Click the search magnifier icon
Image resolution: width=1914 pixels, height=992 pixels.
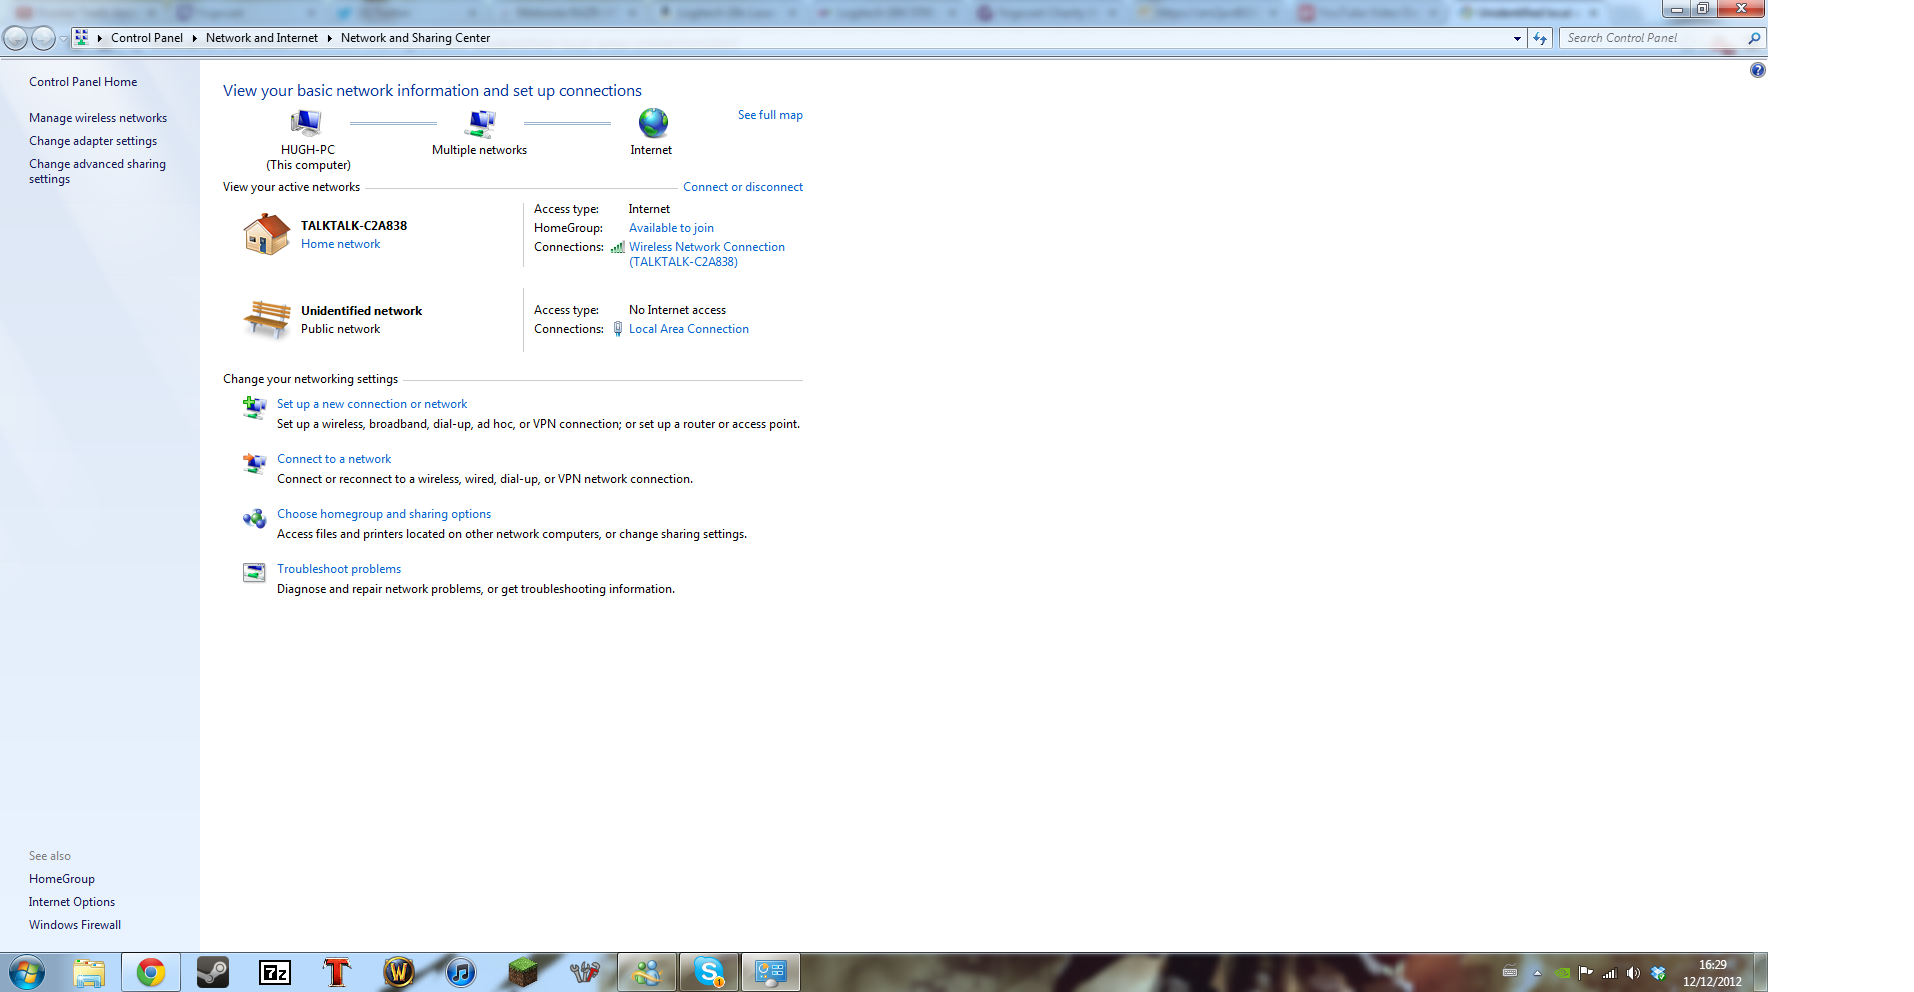[1753, 38]
